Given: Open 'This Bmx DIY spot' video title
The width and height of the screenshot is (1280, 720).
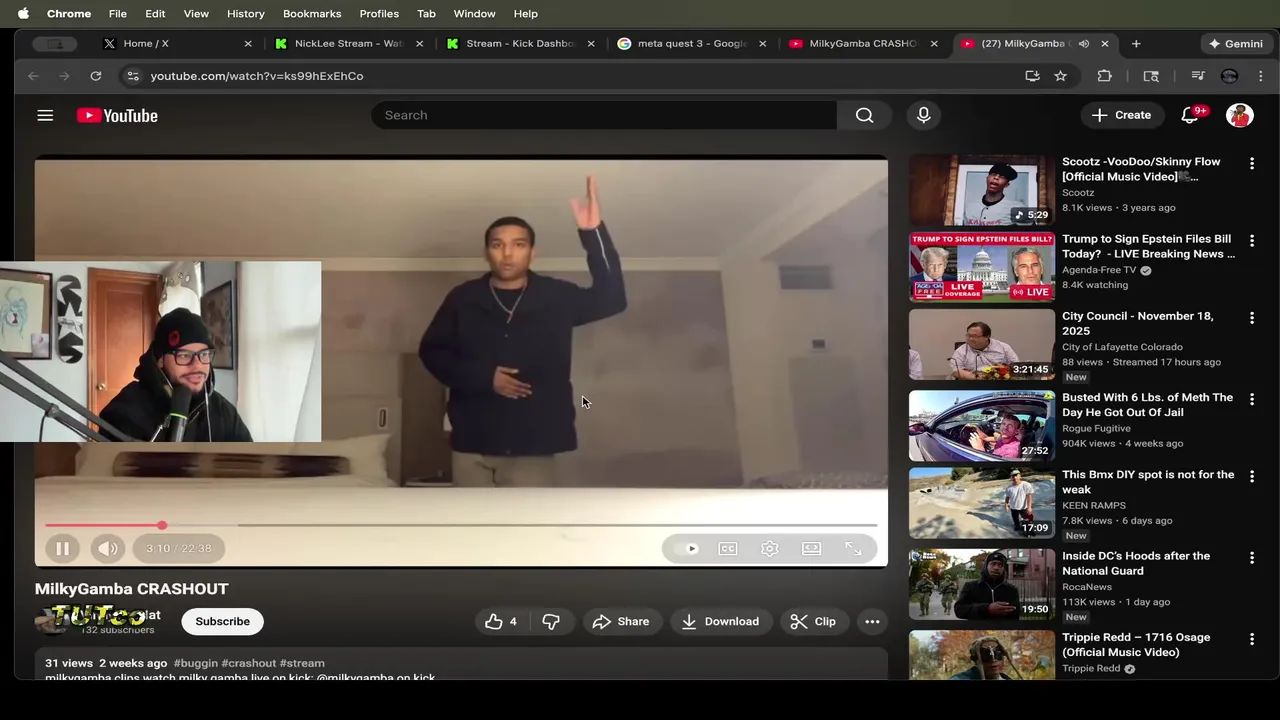Looking at the screenshot, I should 1148,482.
